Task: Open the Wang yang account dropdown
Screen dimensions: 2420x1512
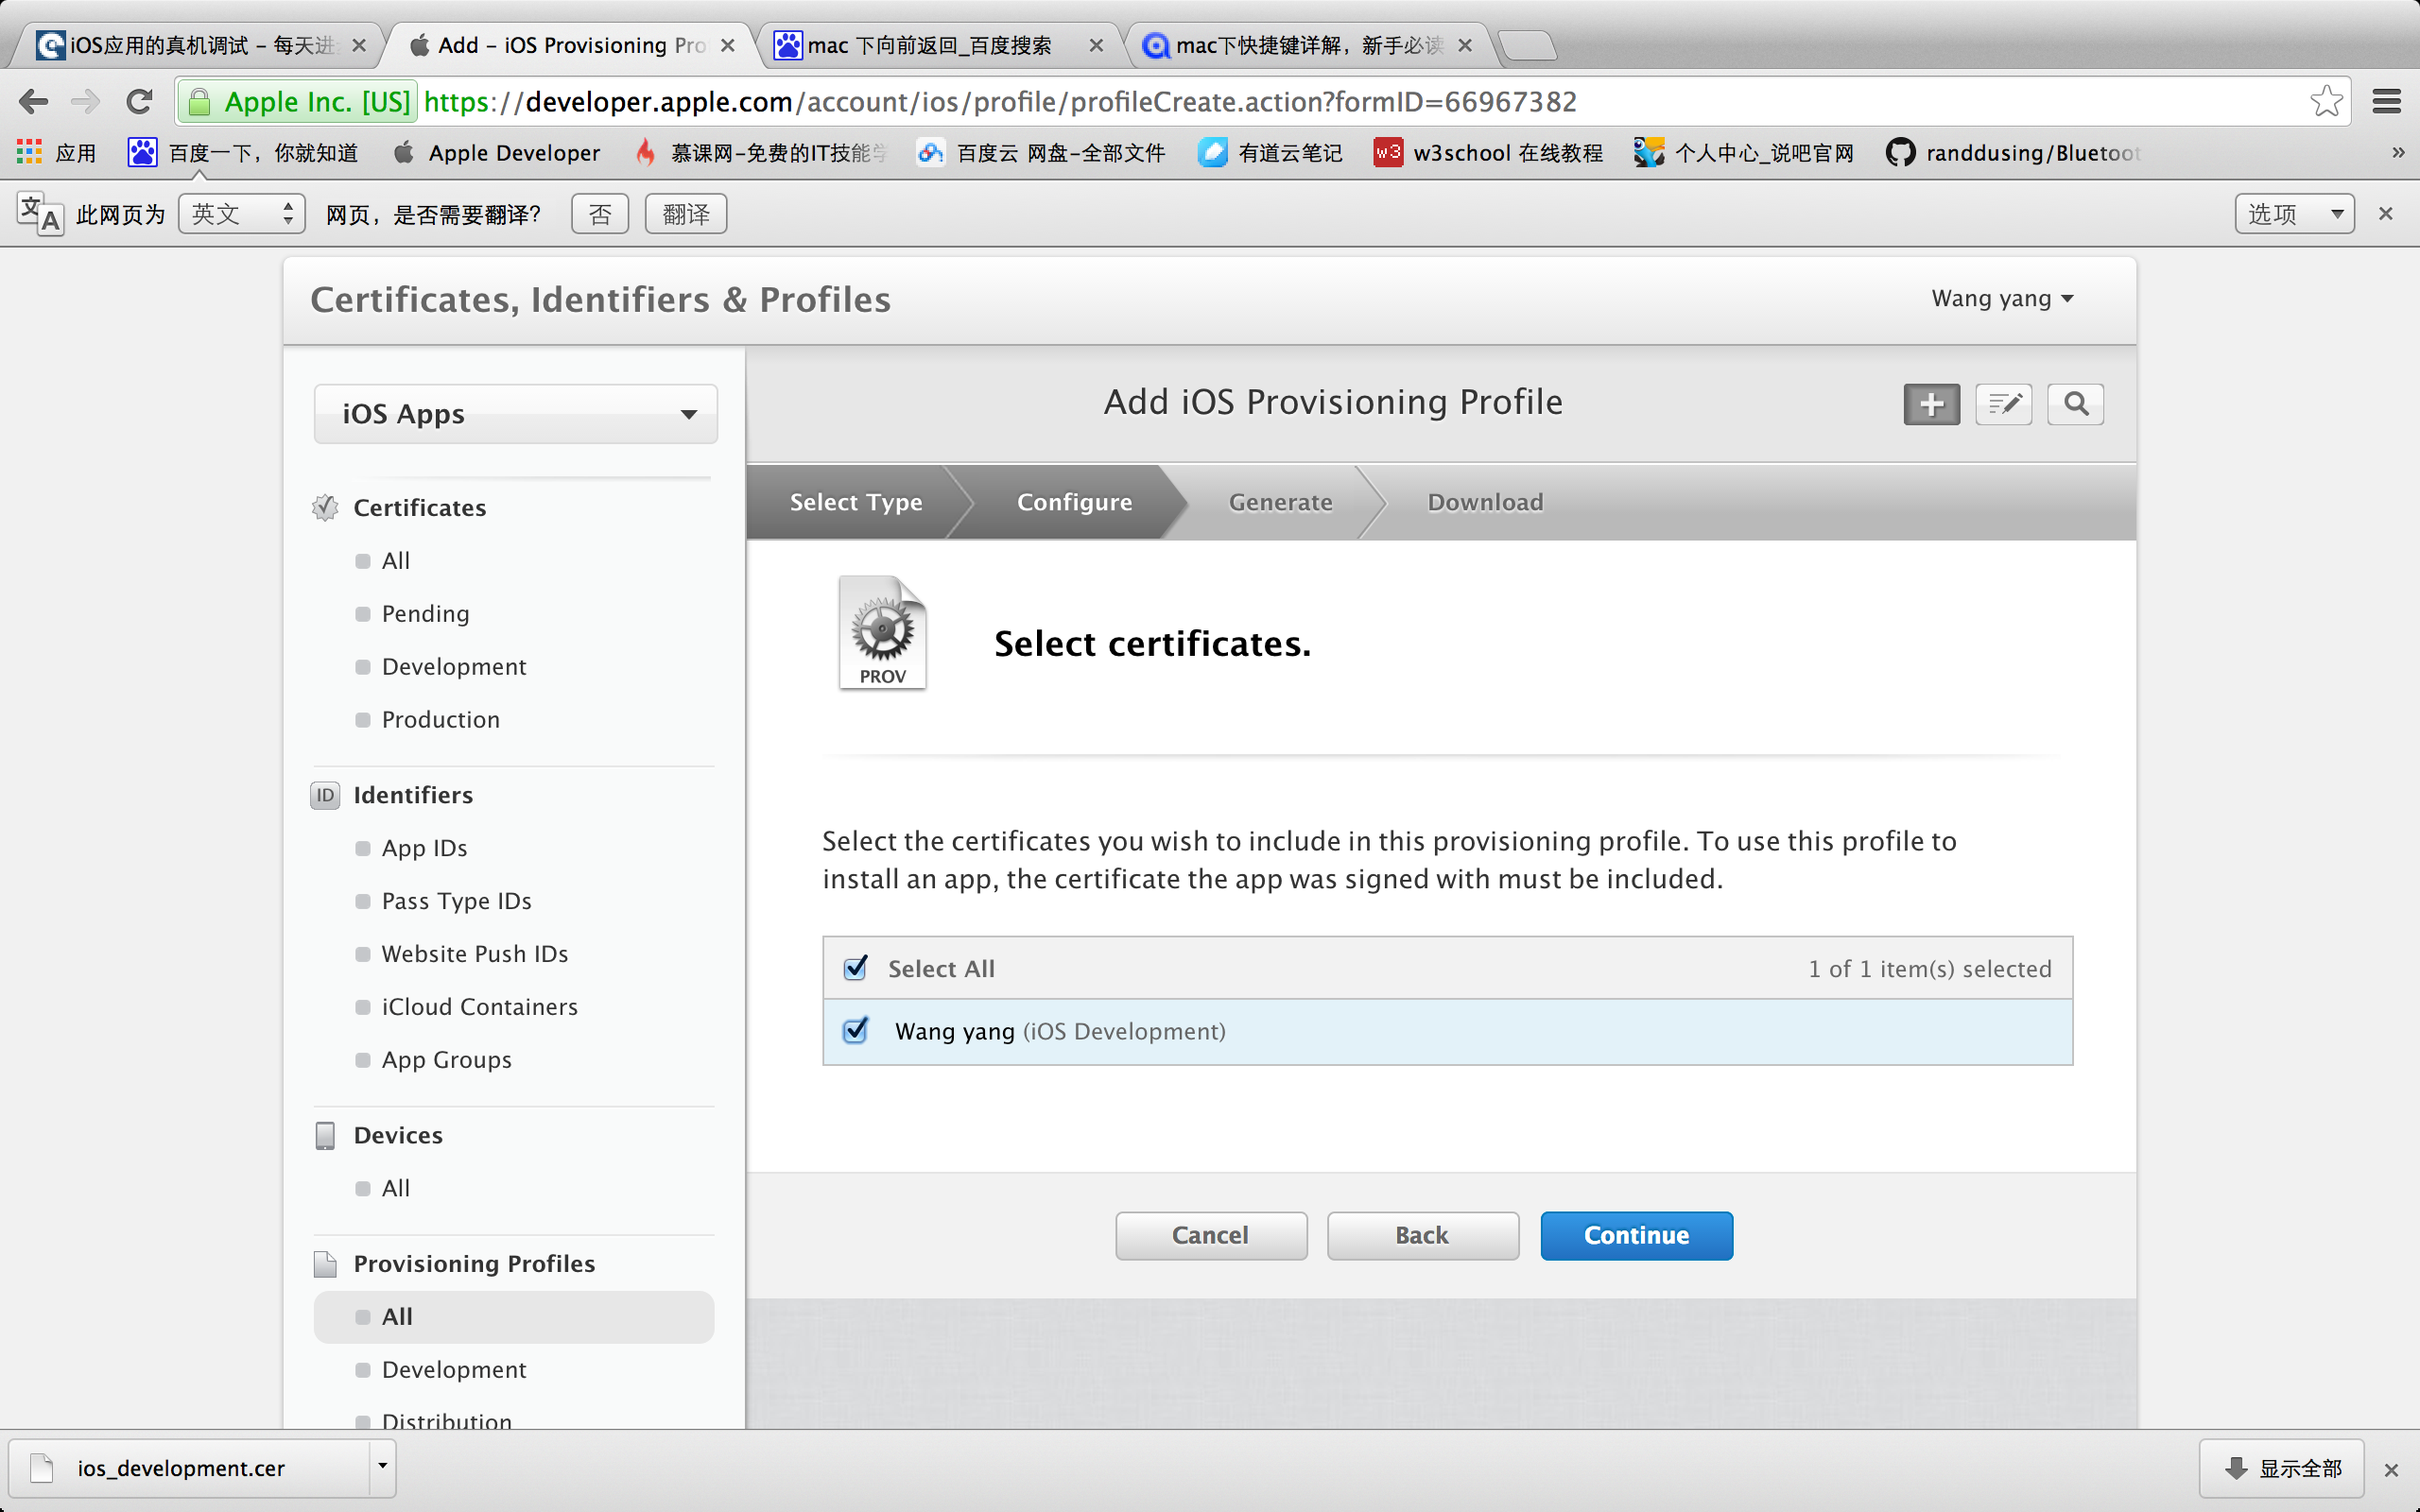Action: coord(2002,298)
